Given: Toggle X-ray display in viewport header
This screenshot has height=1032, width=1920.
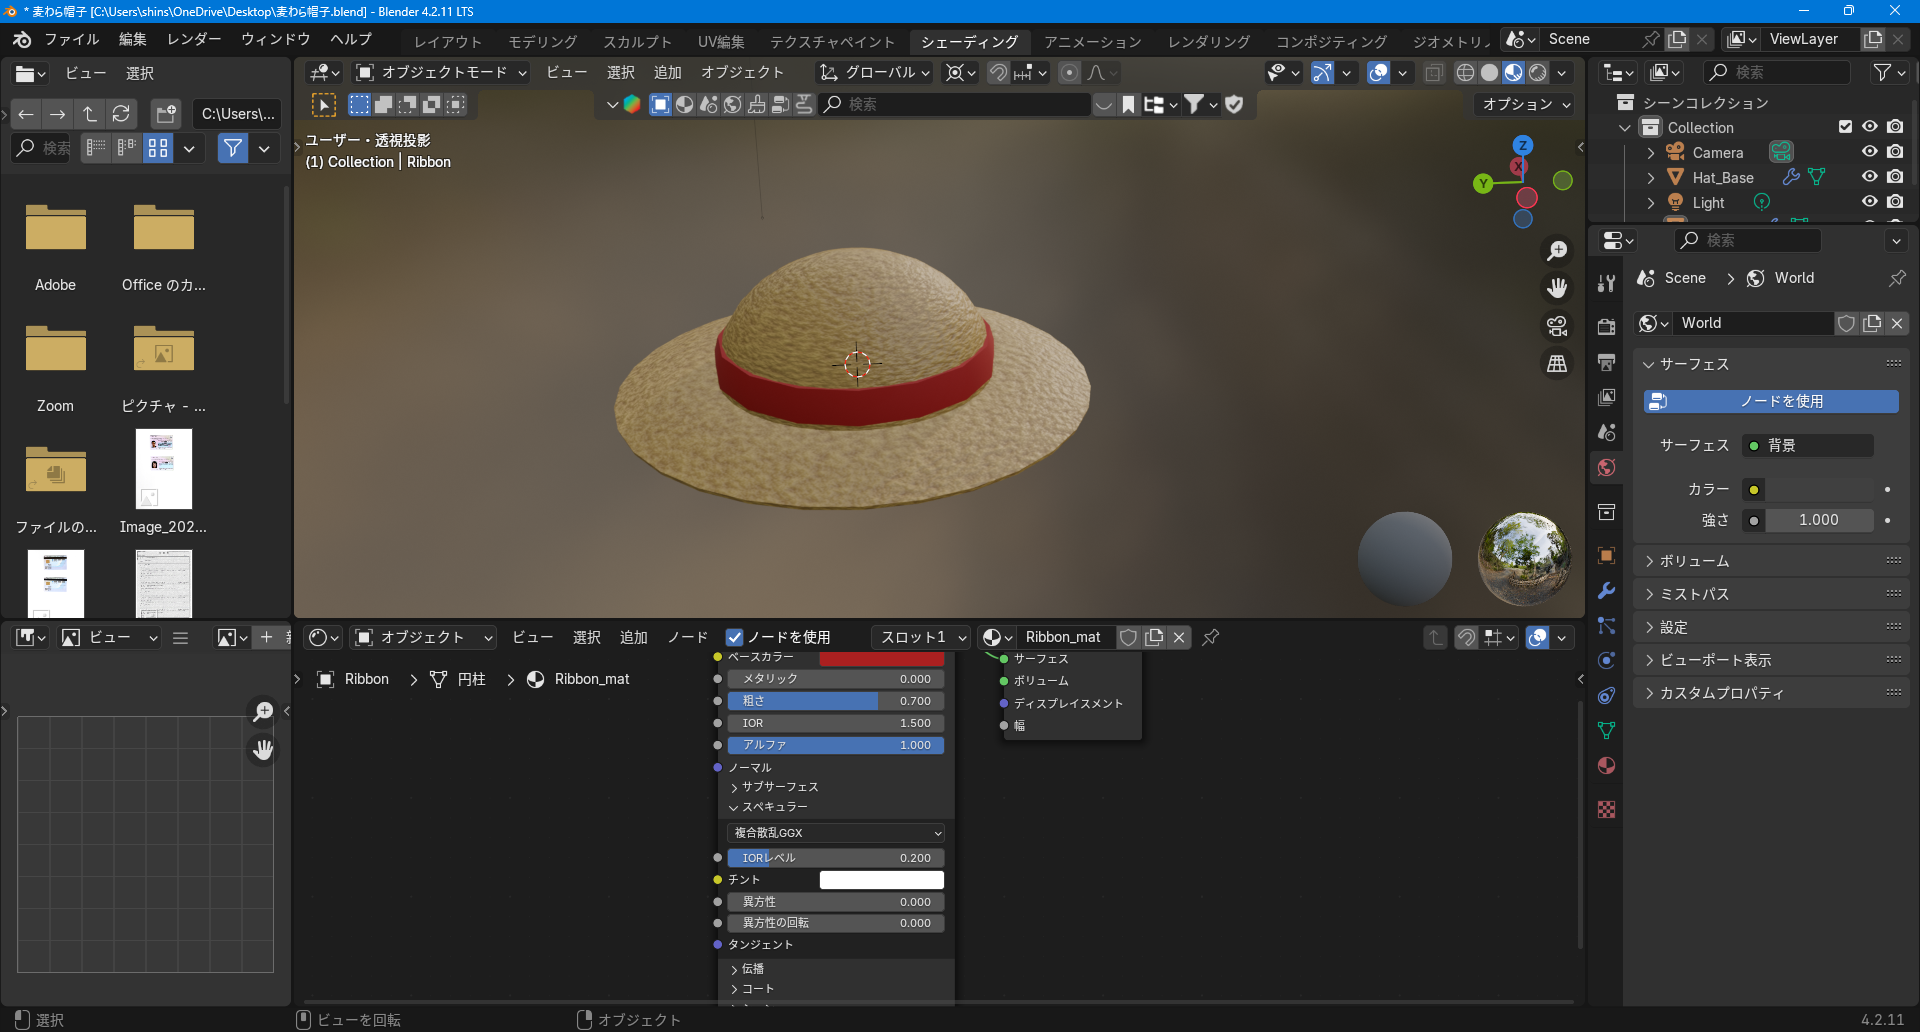Looking at the screenshot, I should pyautogui.click(x=1434, y=73).
